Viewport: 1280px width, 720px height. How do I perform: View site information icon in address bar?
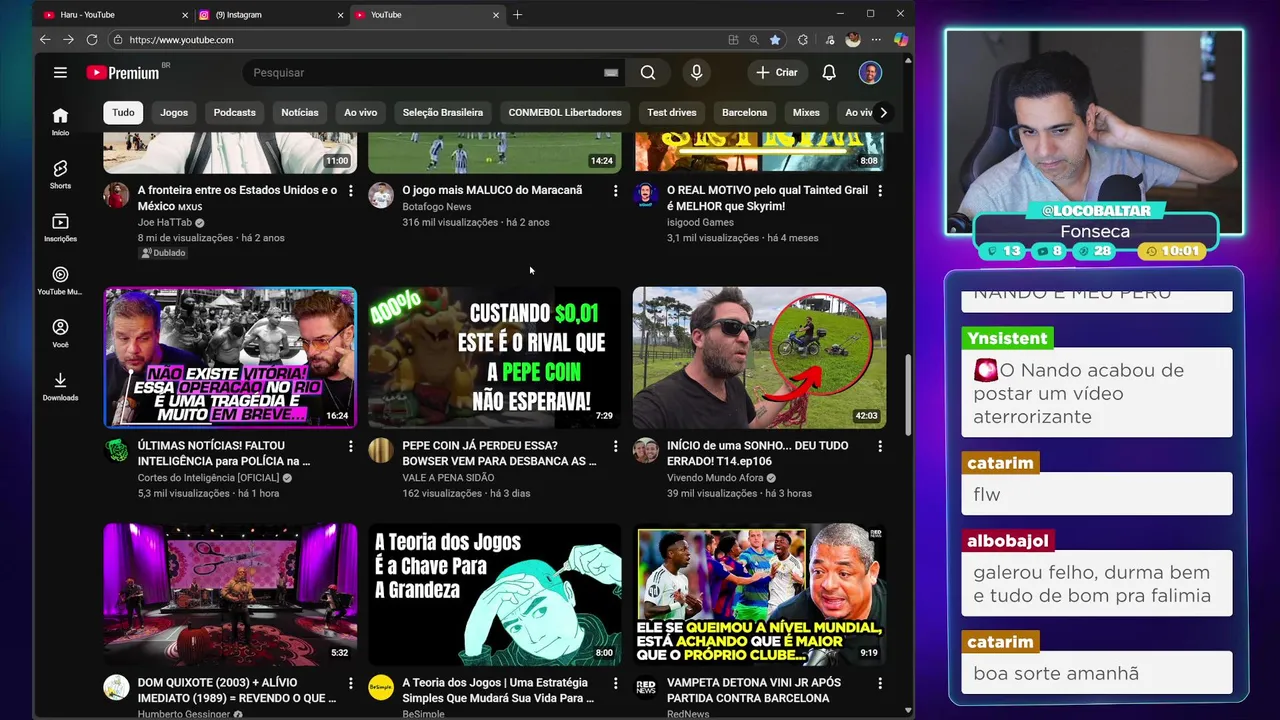pos(118,40)
